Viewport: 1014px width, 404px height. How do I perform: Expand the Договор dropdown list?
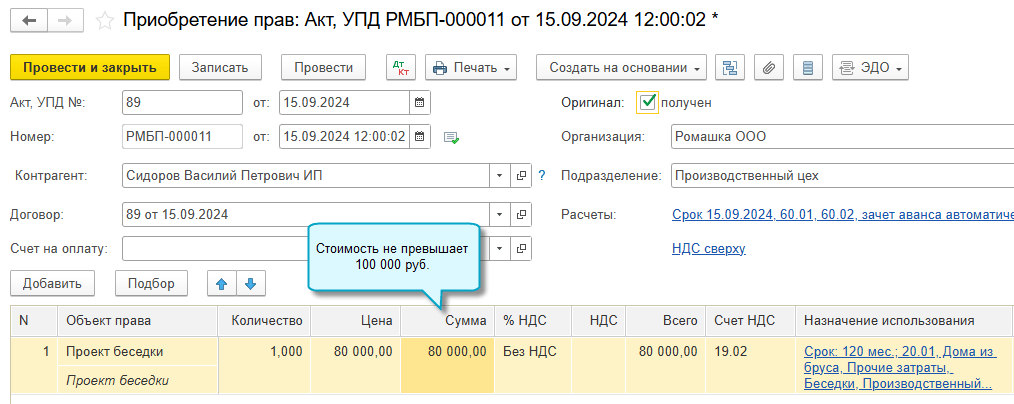(500, 214)
